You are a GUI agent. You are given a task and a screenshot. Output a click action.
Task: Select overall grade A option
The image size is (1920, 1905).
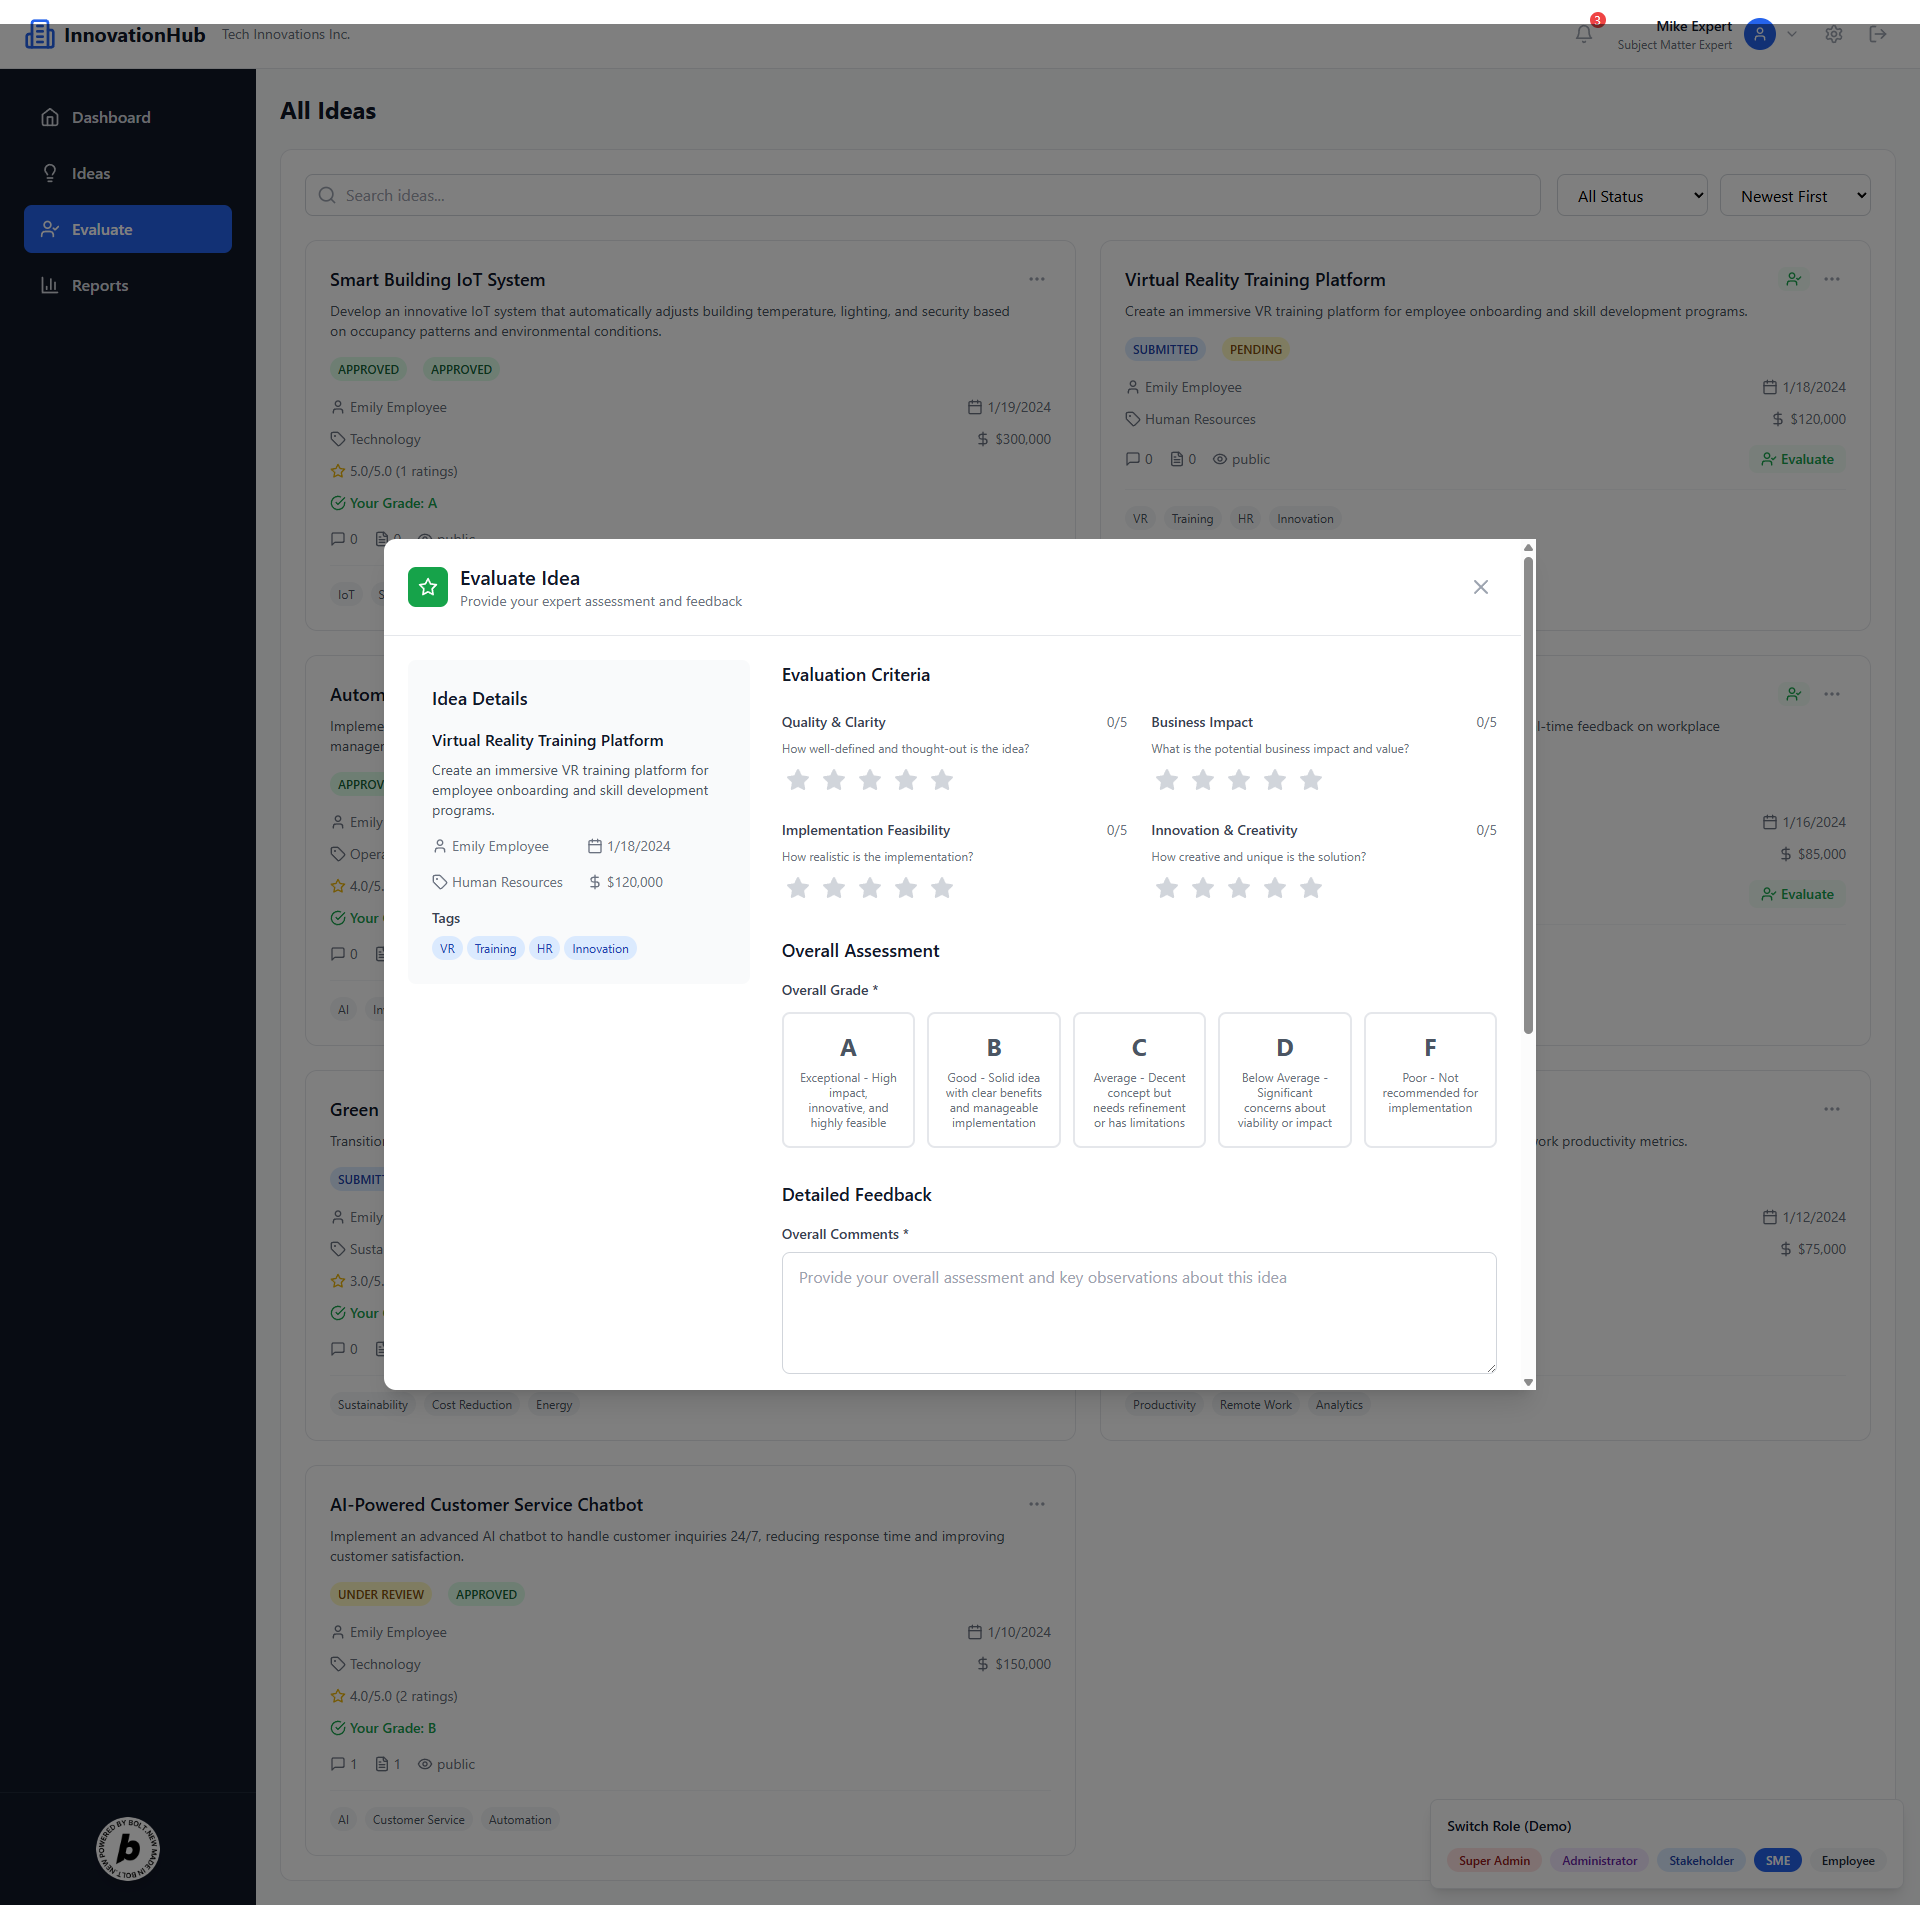click(x=848, y=1080)
